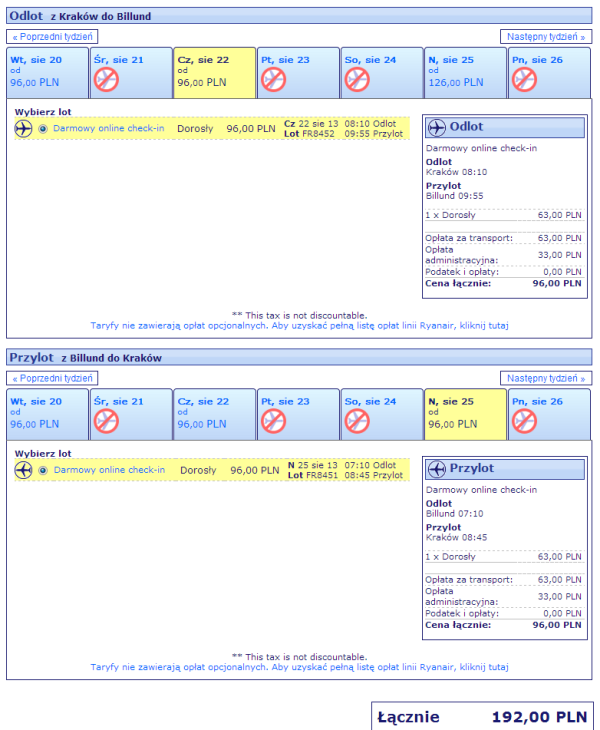Click 'Kraków 08:45' in Przylot summary
This screenshot has height=730, width=600.
456,538
